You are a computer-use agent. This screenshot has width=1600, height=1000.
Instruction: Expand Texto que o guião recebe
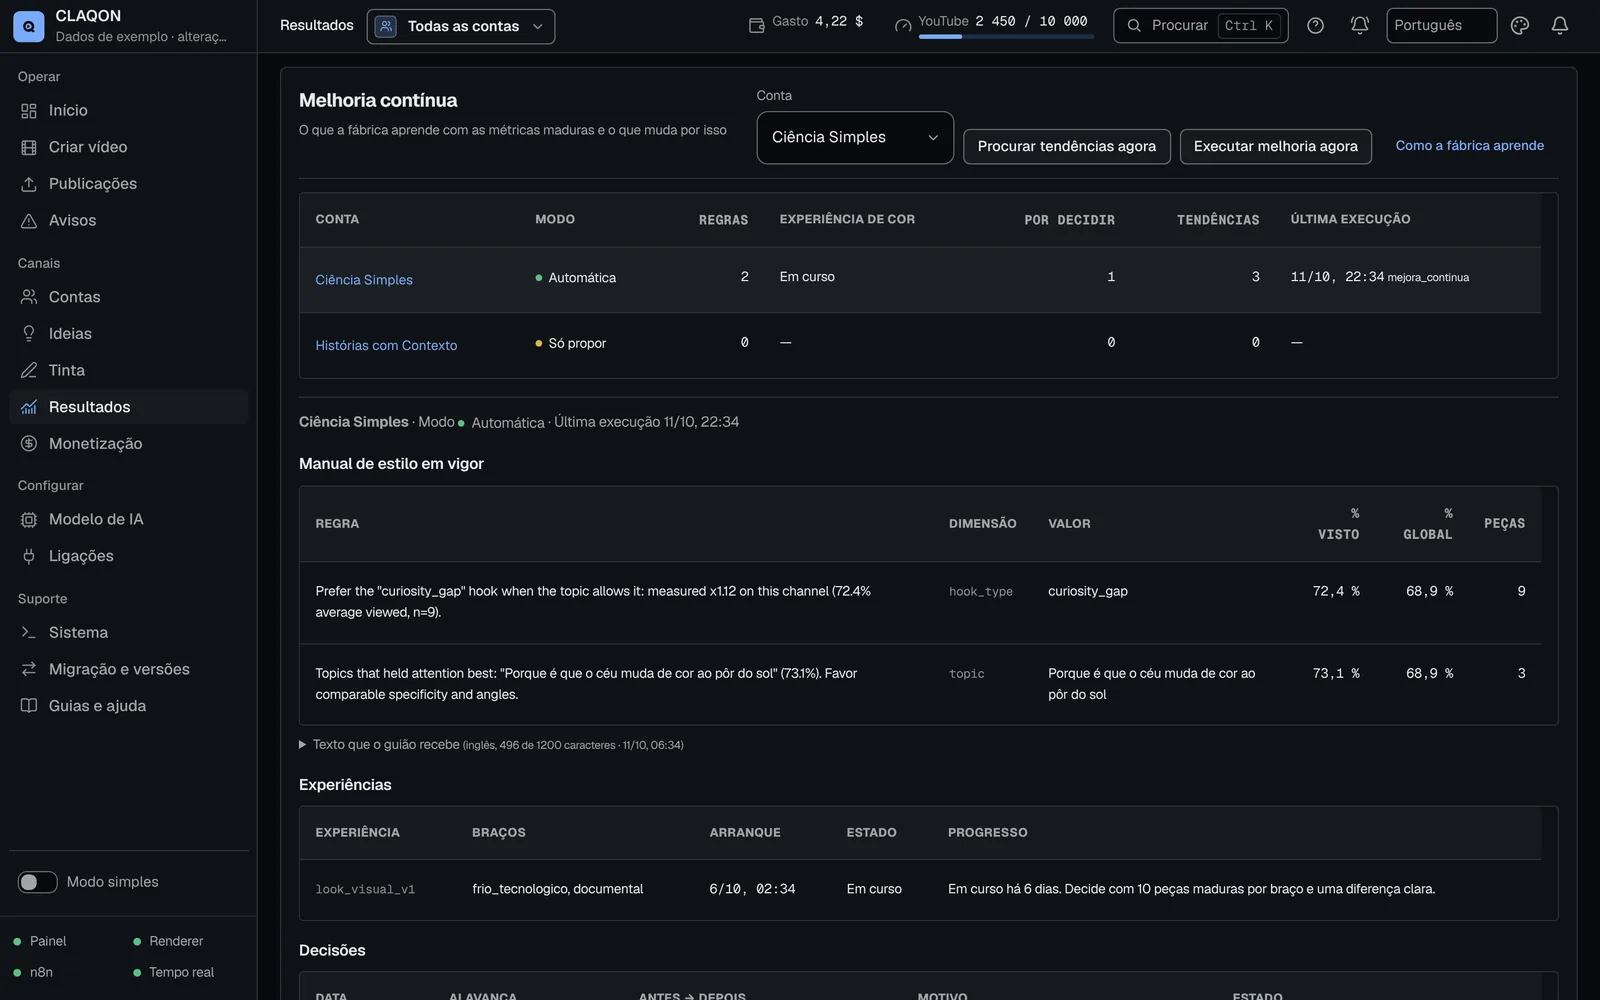click(x=491, y=745)
